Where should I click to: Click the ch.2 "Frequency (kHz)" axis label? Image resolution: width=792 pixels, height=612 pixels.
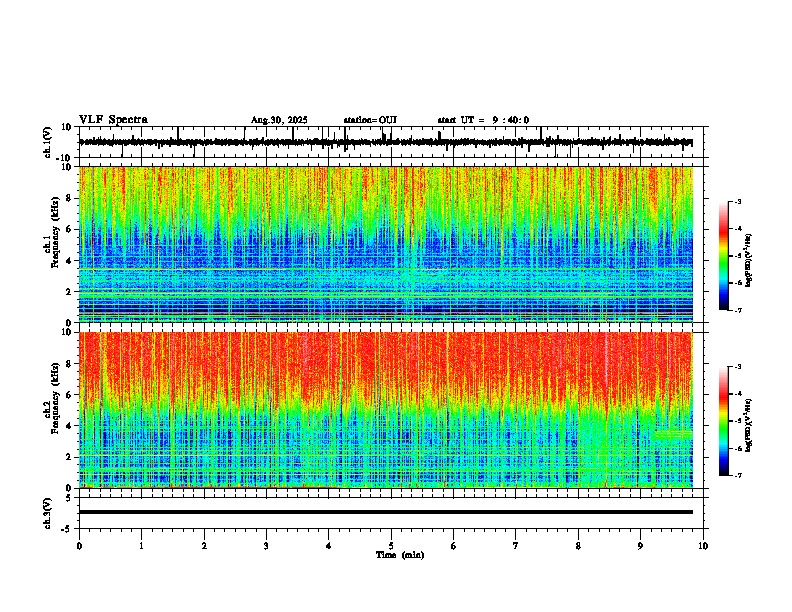click(x=55, y=398)
